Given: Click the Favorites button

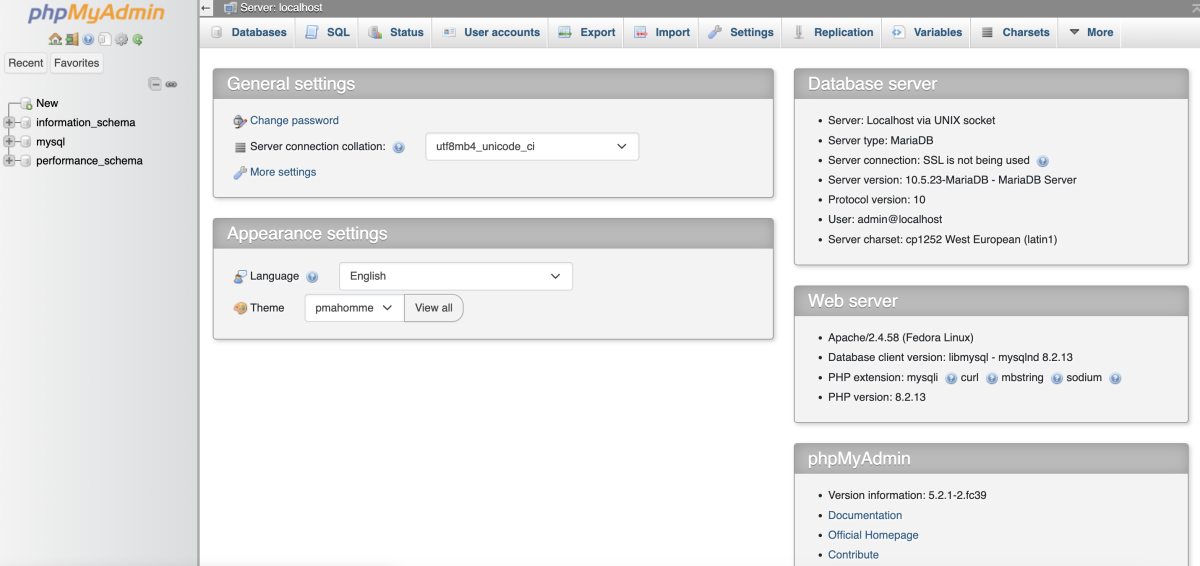Looking at the screenshot, I should pyautogui.click(x=77, y=63).
